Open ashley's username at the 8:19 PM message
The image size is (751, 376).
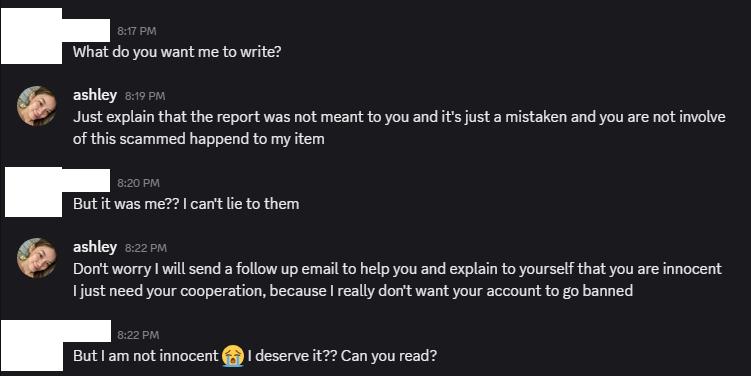pyautogui.click(x=95, y=95)
